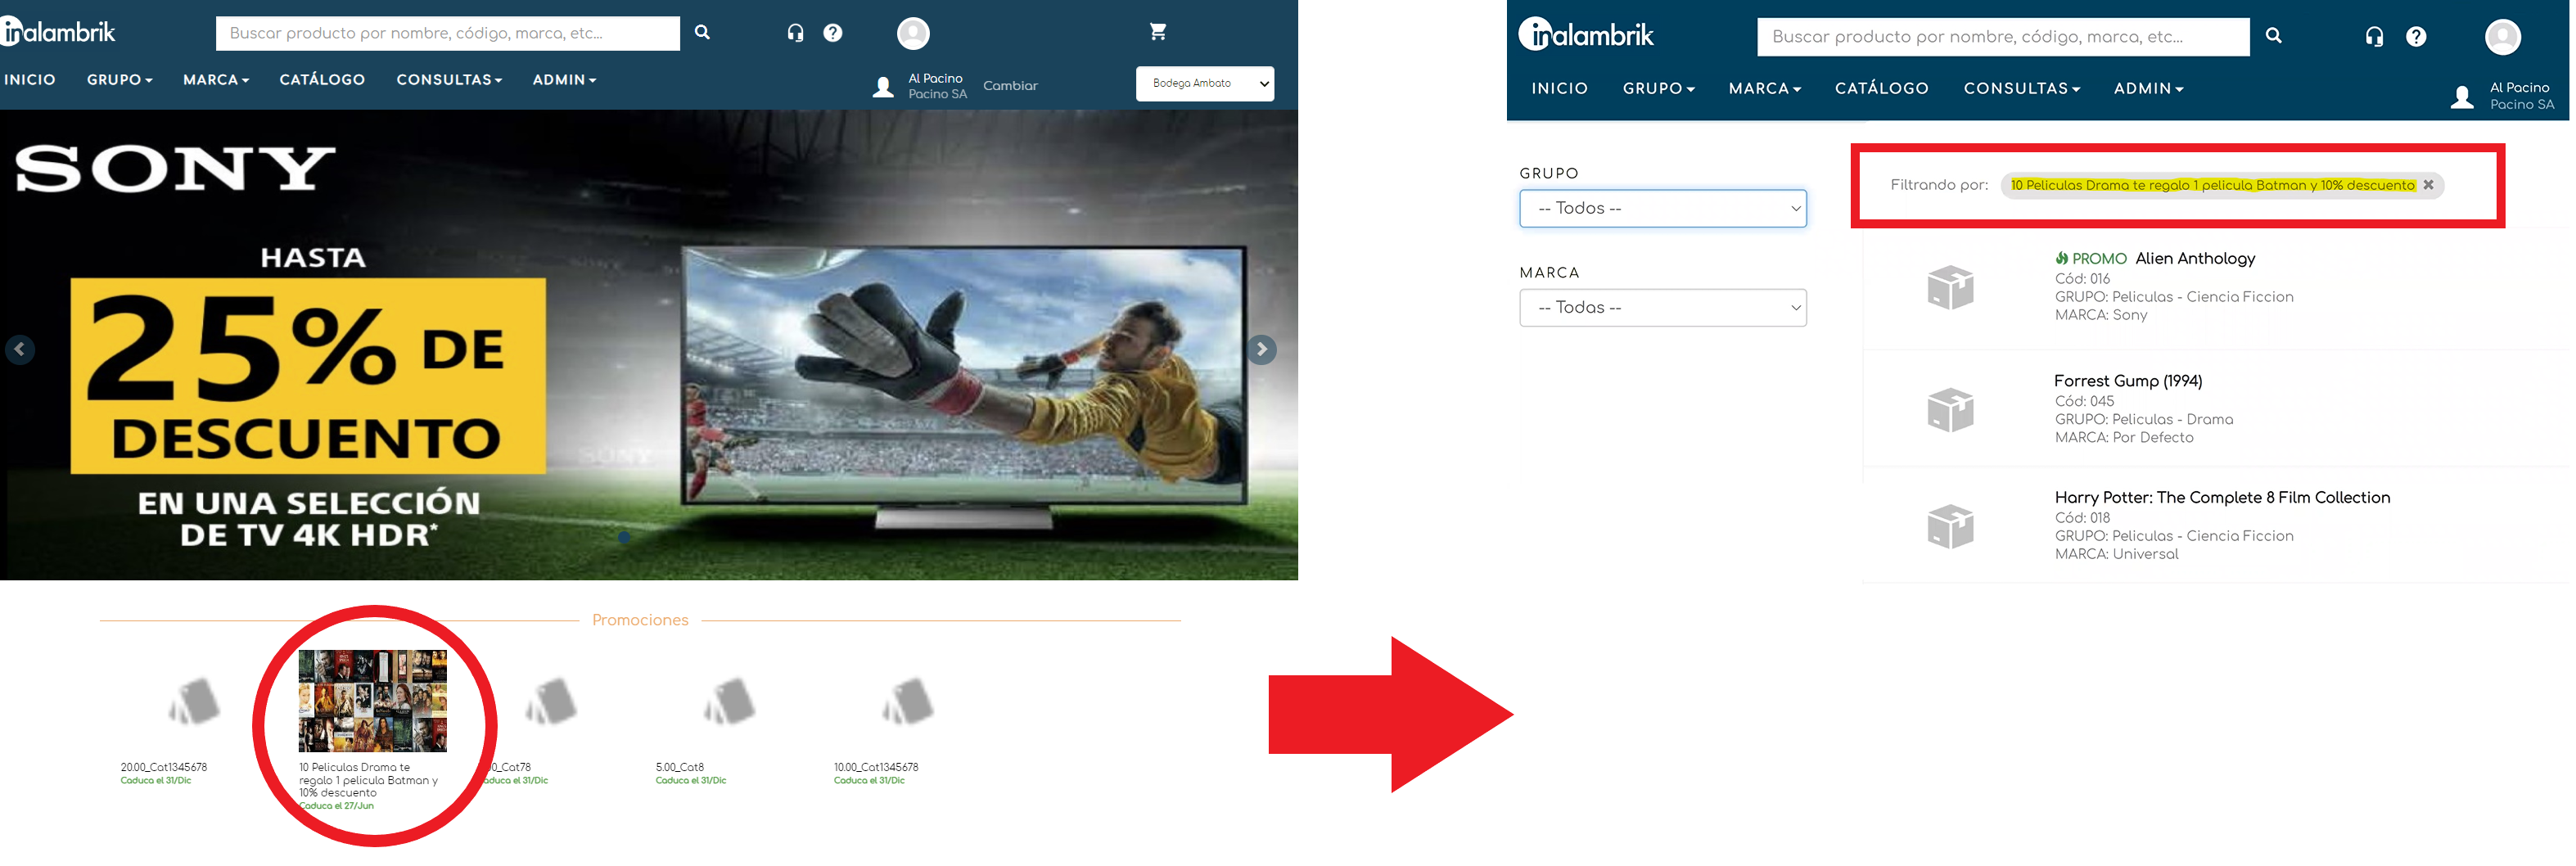Open the user avatar on the home page header
Screen dimensions: 2576x866
pyautogui.click(x=913, y=33)
